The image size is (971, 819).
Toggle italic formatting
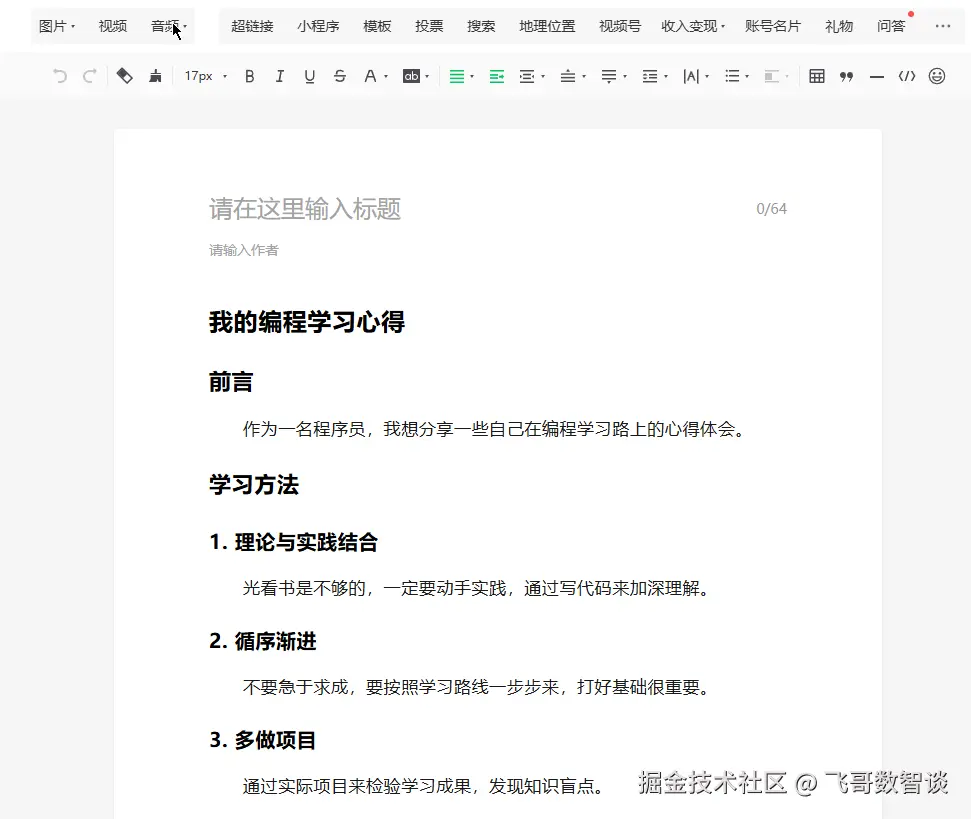click(280, 76)
